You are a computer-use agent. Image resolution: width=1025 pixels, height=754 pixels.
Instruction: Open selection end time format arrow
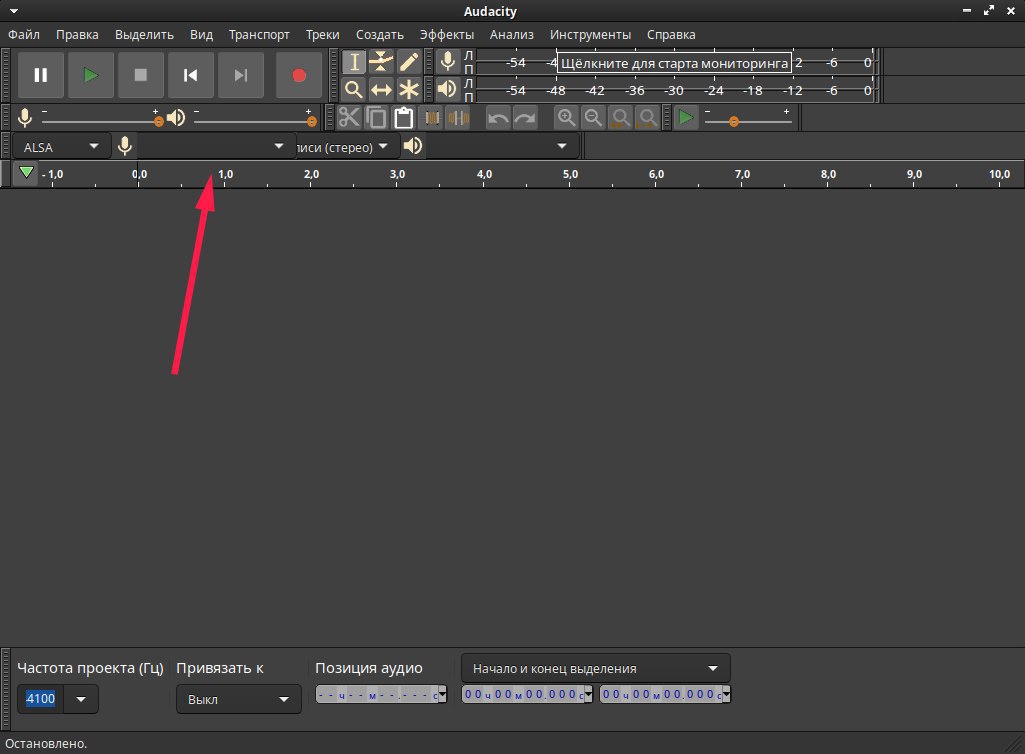726,694
